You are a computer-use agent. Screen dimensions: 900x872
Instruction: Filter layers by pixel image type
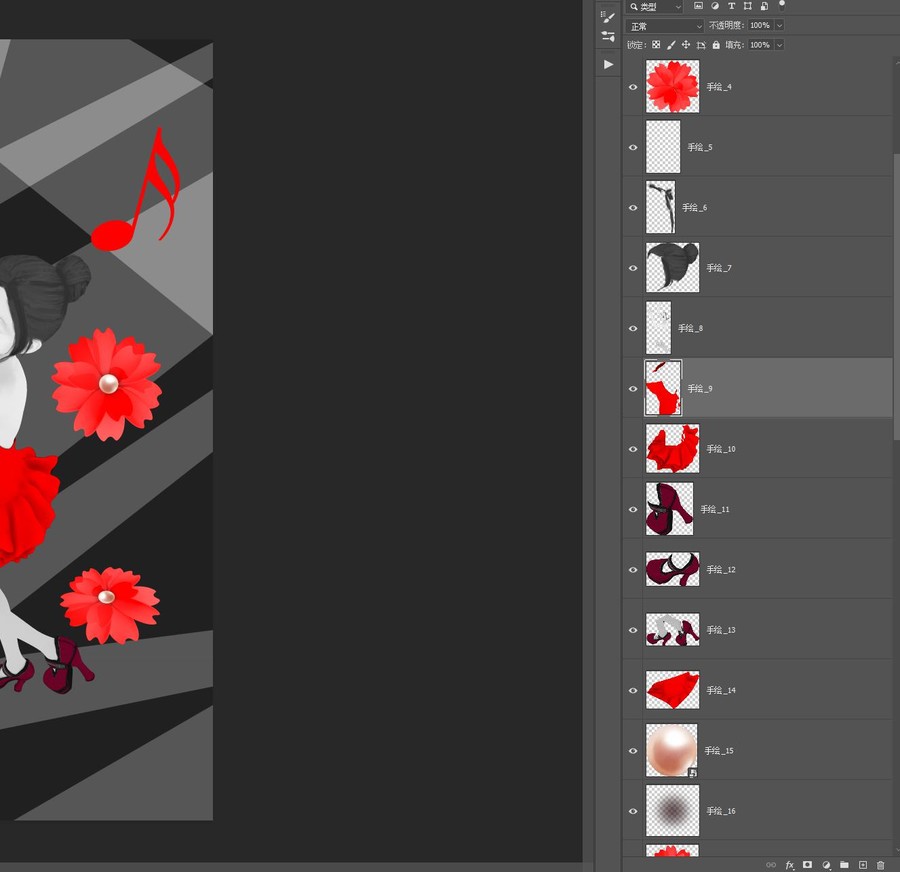(698, 6)
